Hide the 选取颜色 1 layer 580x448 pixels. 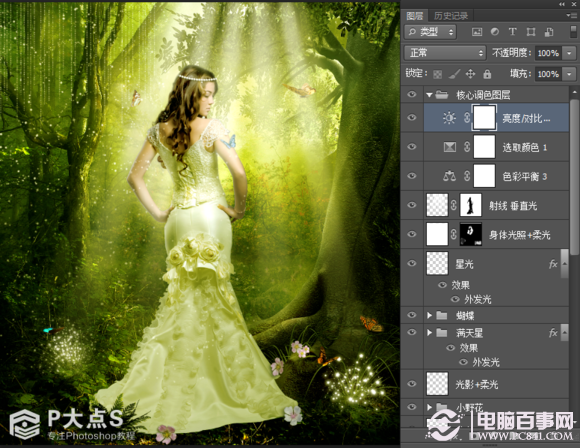412,147
